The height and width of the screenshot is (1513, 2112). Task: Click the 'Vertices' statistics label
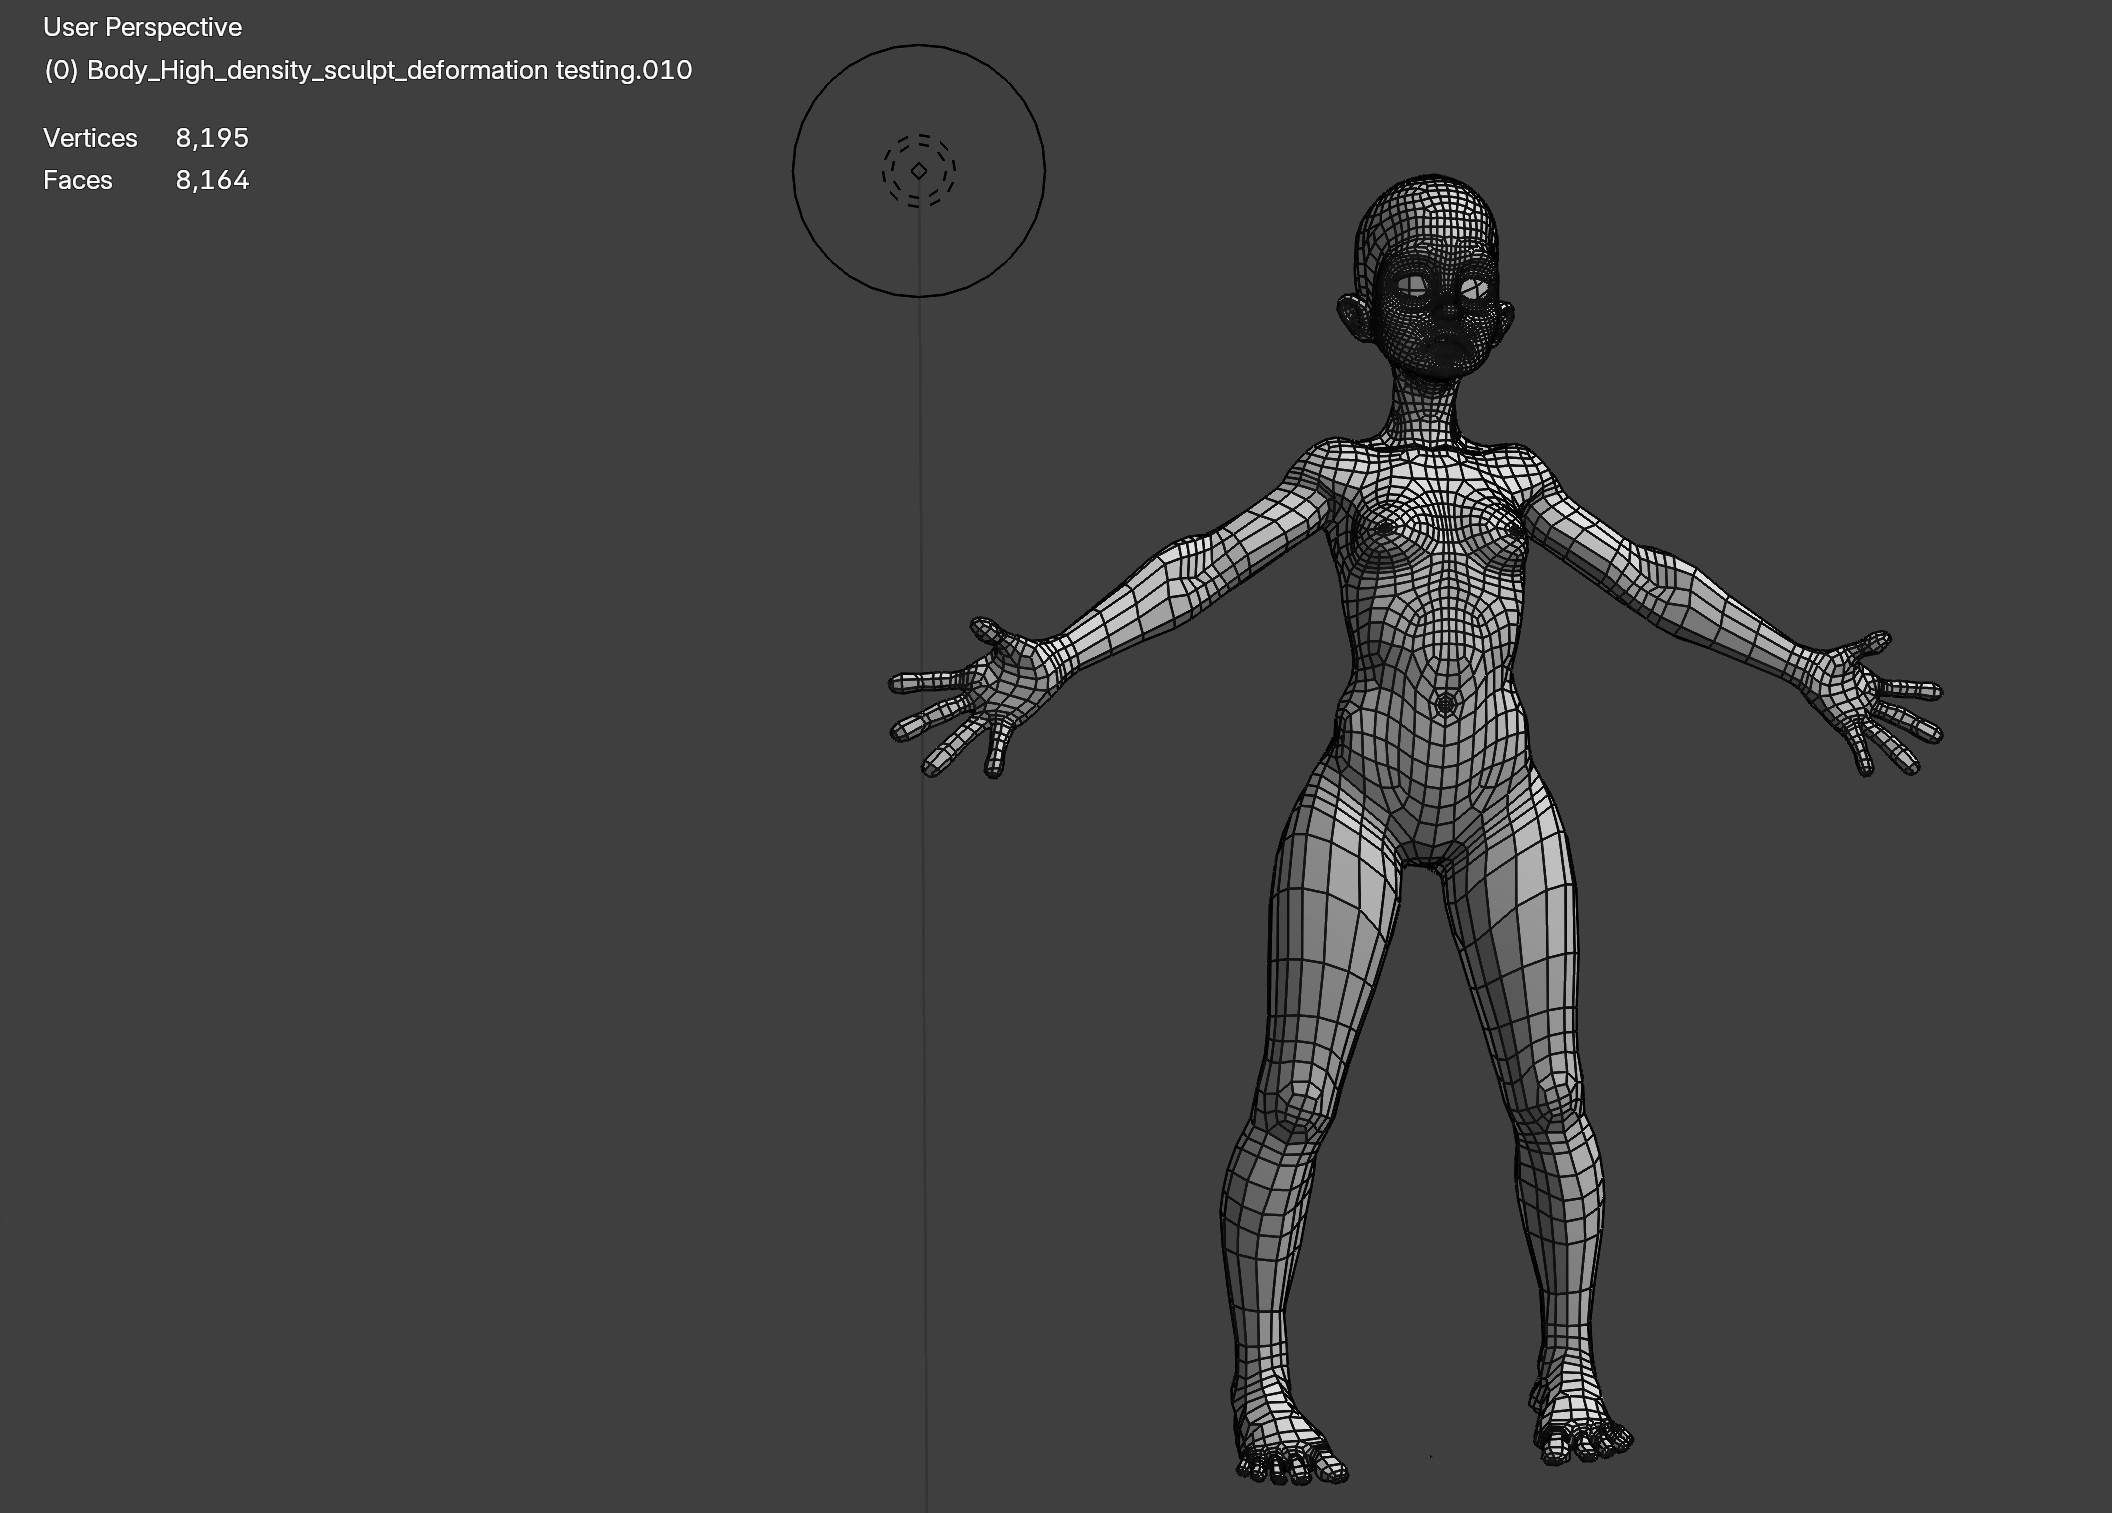[90, 138]
